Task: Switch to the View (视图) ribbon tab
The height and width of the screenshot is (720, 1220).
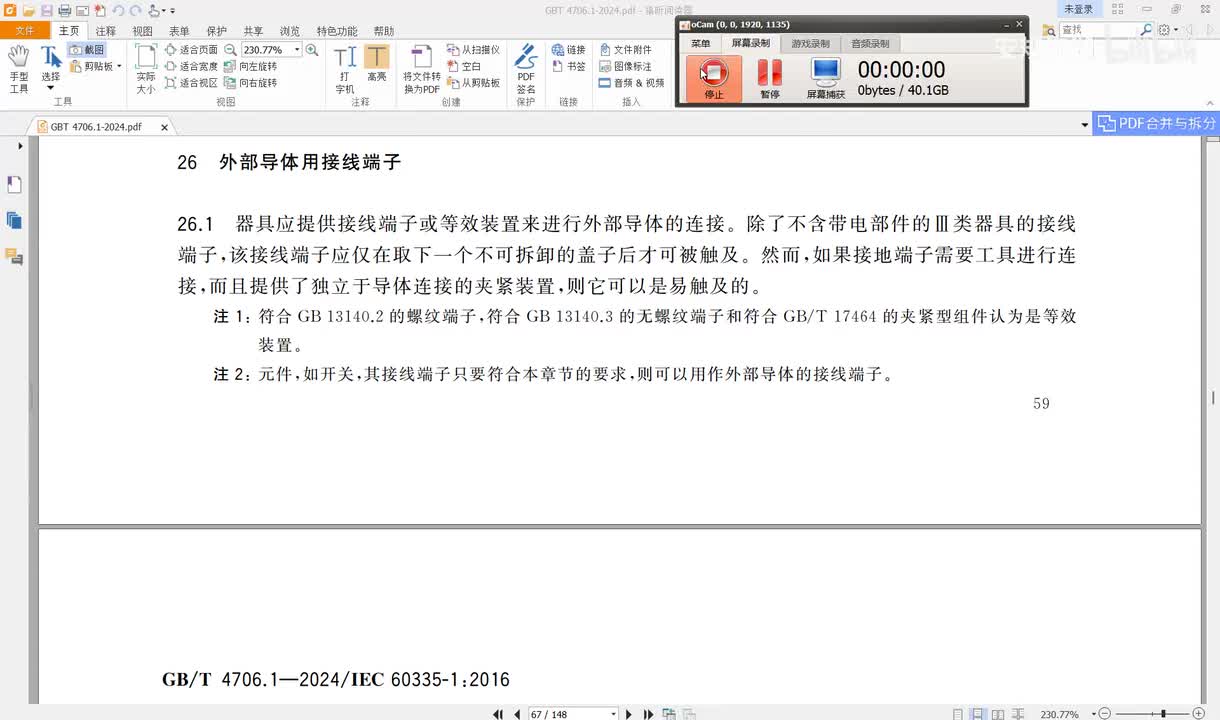Action: tap(143, 31)
